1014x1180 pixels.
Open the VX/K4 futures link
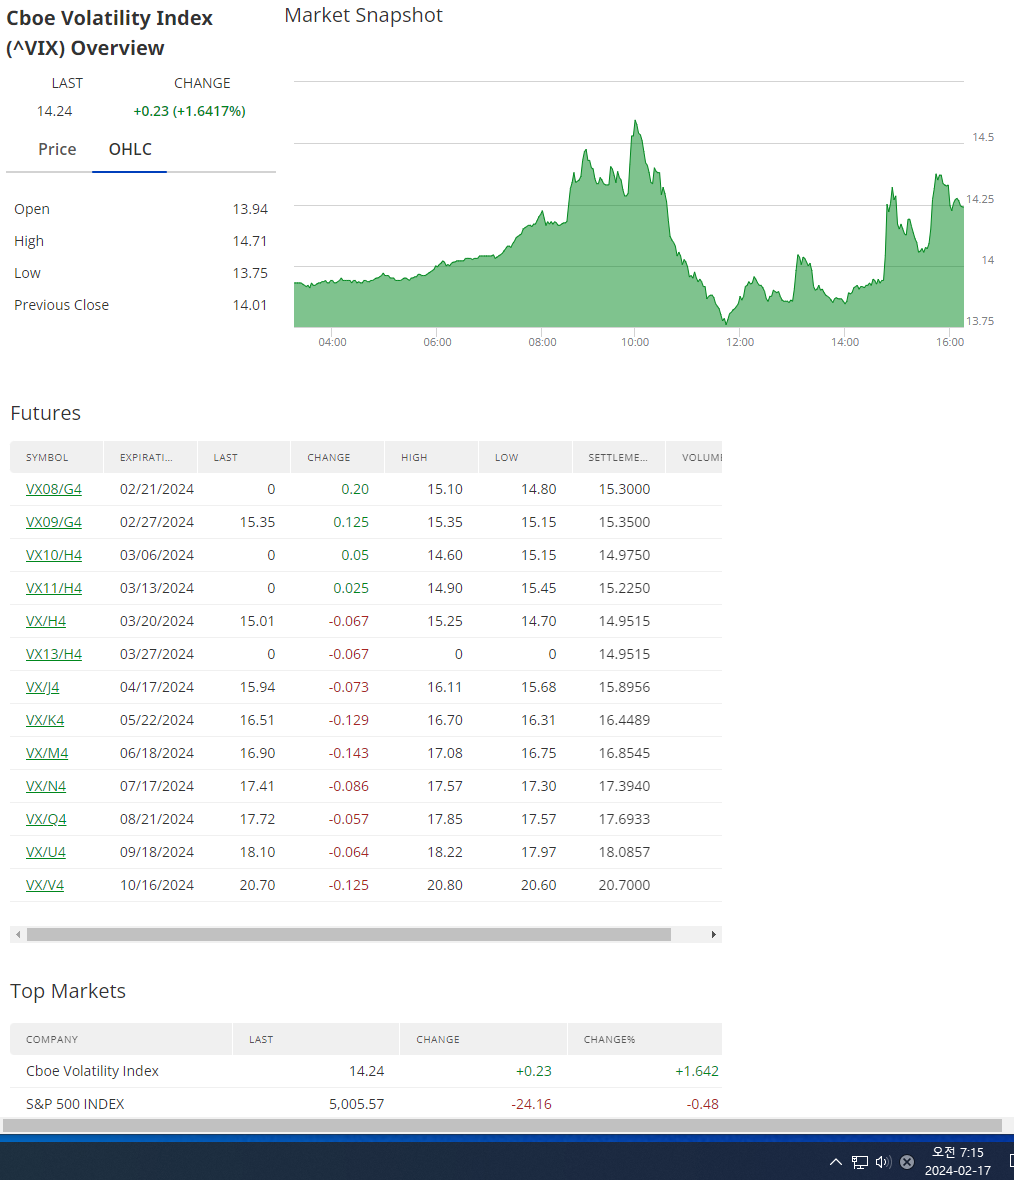(x=45, y=721)
